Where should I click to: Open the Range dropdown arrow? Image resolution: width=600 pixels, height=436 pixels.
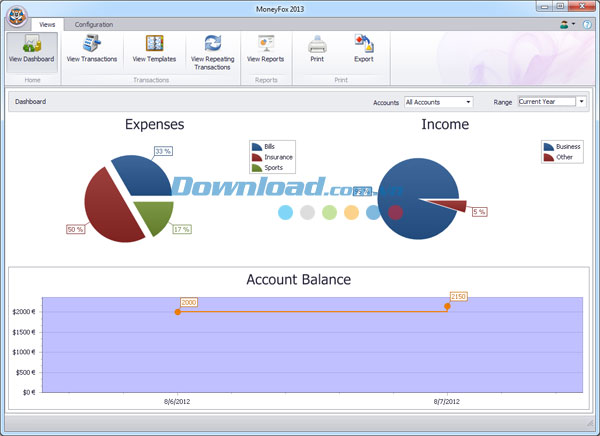(x=582, y=102)
